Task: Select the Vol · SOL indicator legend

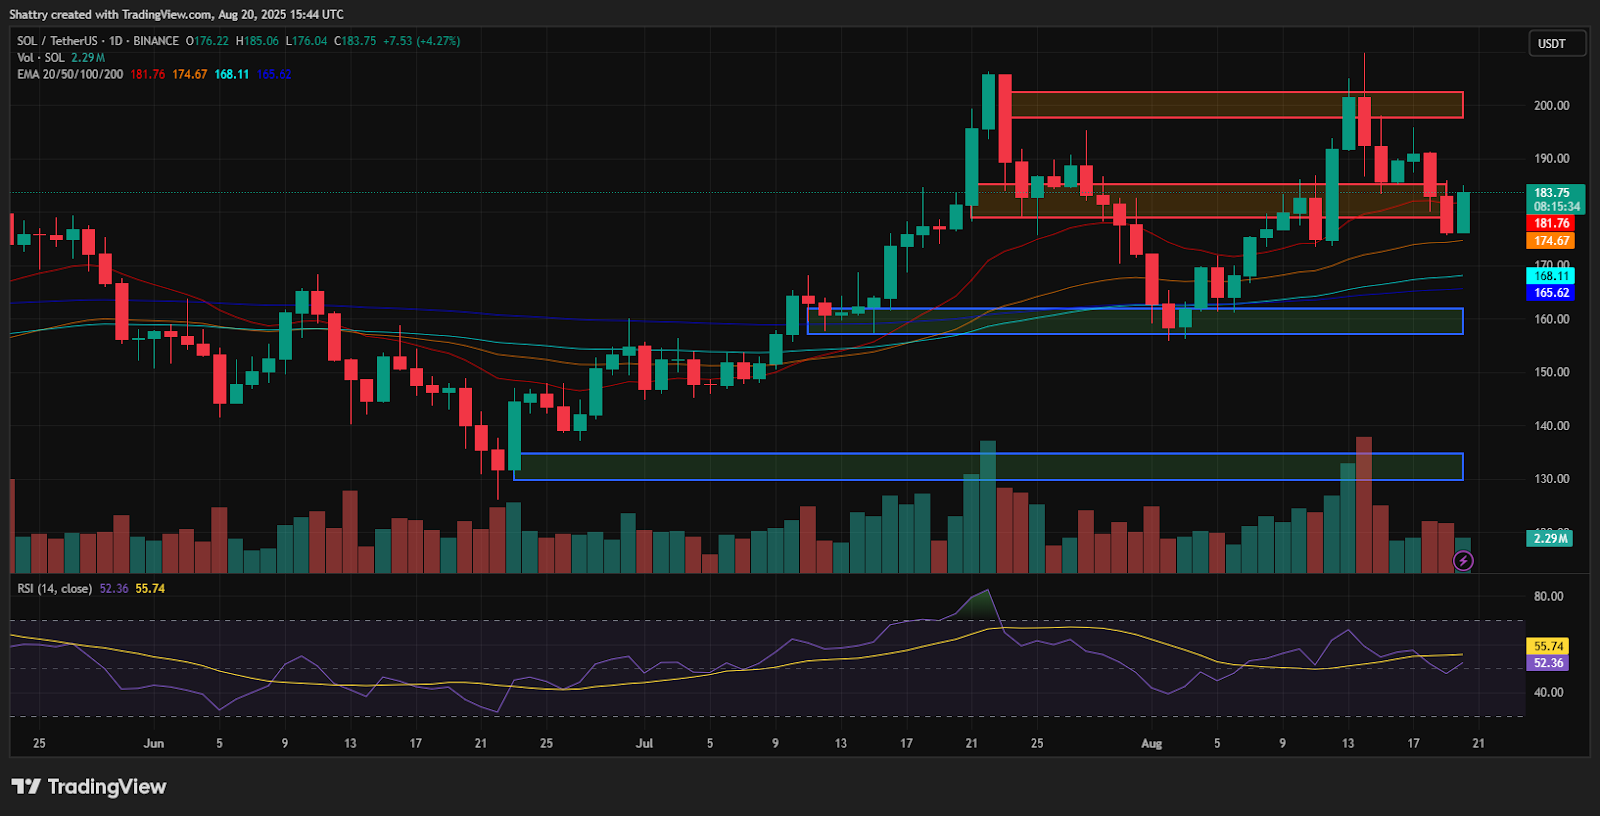Action: [x=41, y=58]
